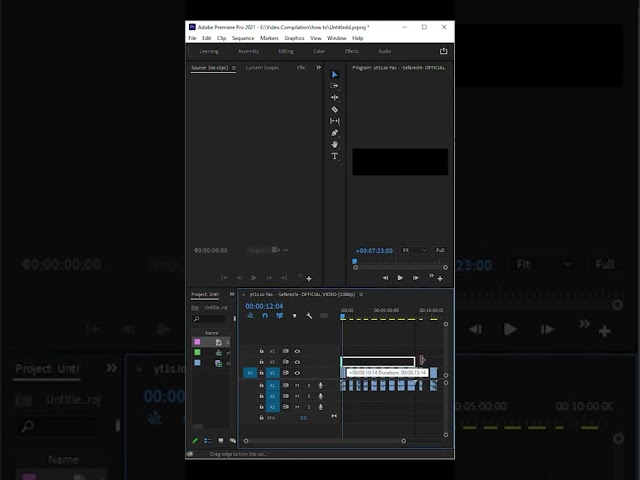Viewport: 640px width, 480px height.
Task: Step forward one frame in program monitor
Action: pos(416,278)
